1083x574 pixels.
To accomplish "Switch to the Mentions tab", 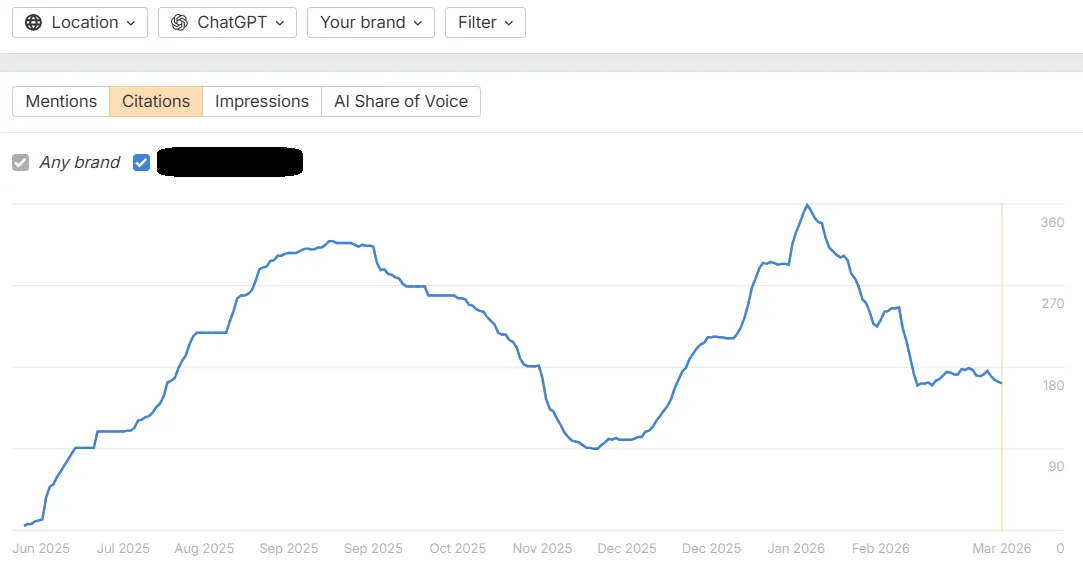I will 61,102.
